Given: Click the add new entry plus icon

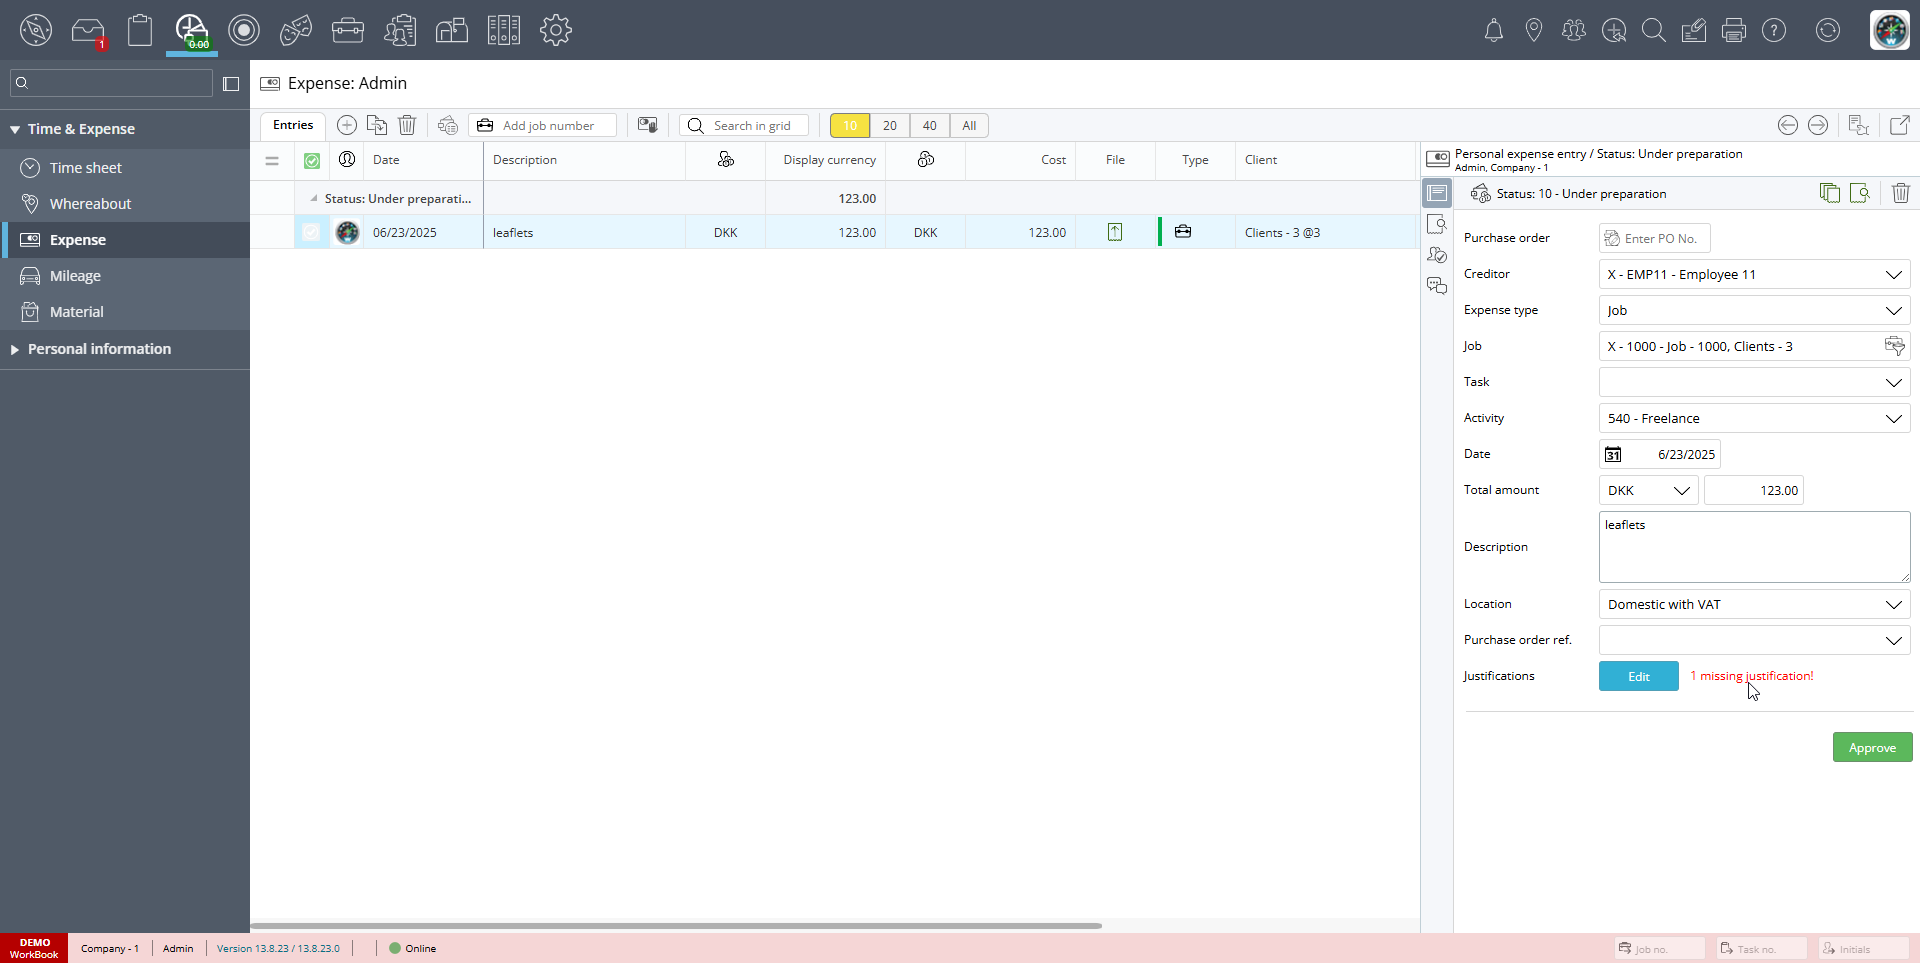Looking at the screenshot, I should [347, 125].
